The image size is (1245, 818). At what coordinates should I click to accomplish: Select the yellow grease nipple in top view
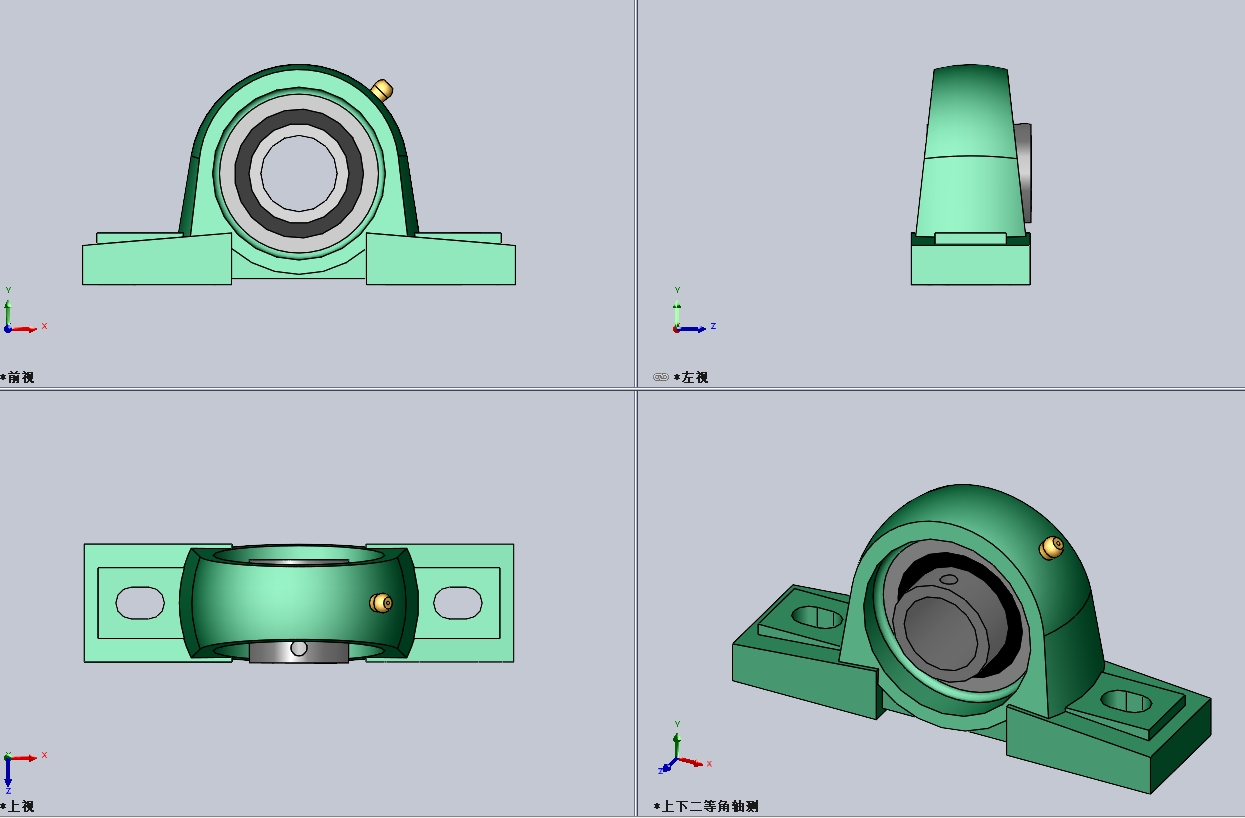click(381, 602)
